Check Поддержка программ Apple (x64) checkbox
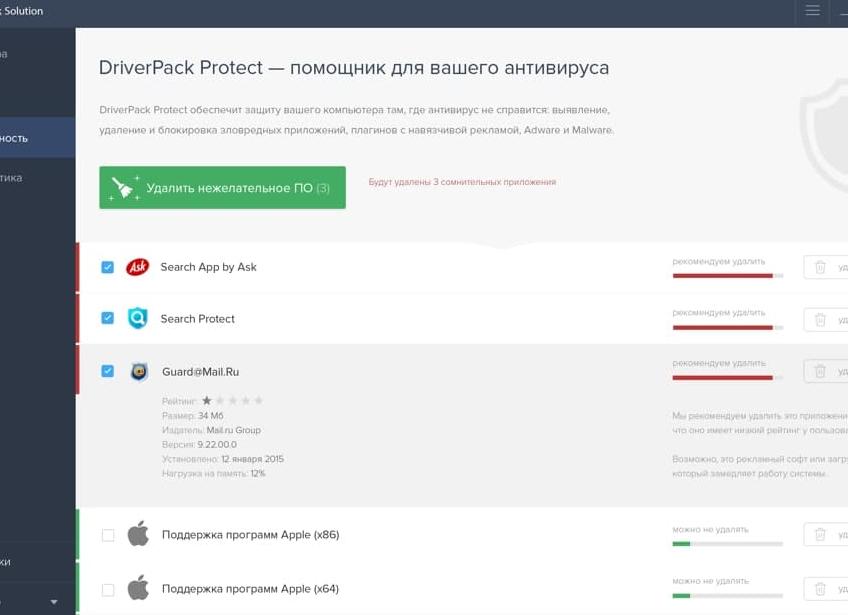848x615 pixels. 108,590
